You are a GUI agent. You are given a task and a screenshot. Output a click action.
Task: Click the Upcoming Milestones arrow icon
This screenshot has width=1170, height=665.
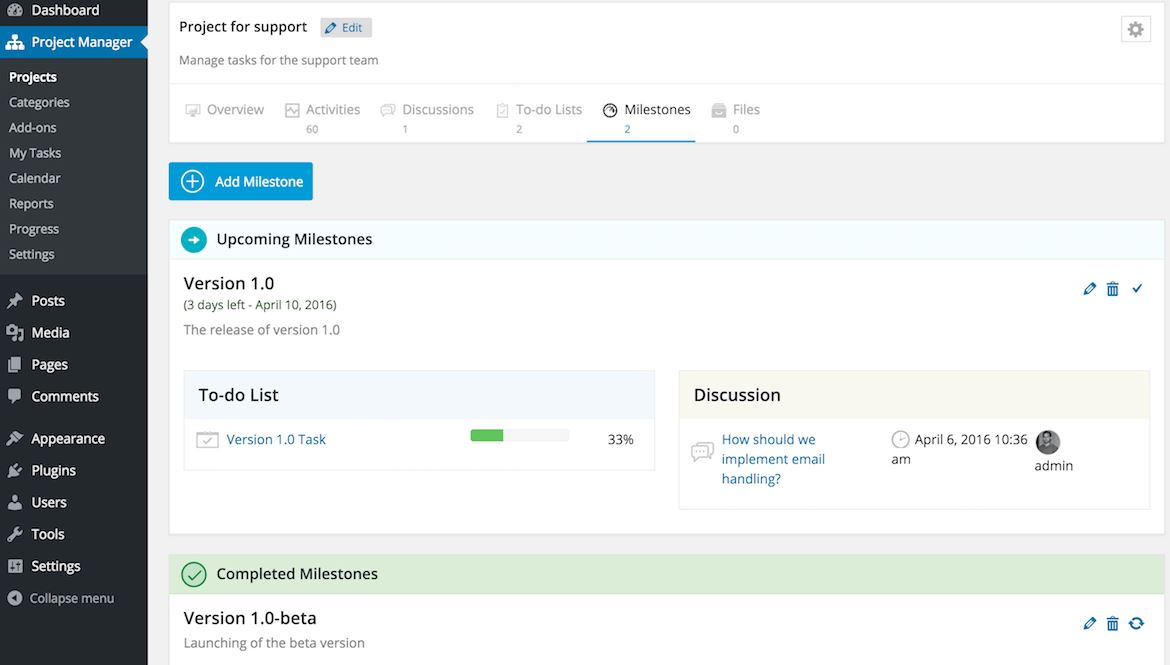coord(194,240)
